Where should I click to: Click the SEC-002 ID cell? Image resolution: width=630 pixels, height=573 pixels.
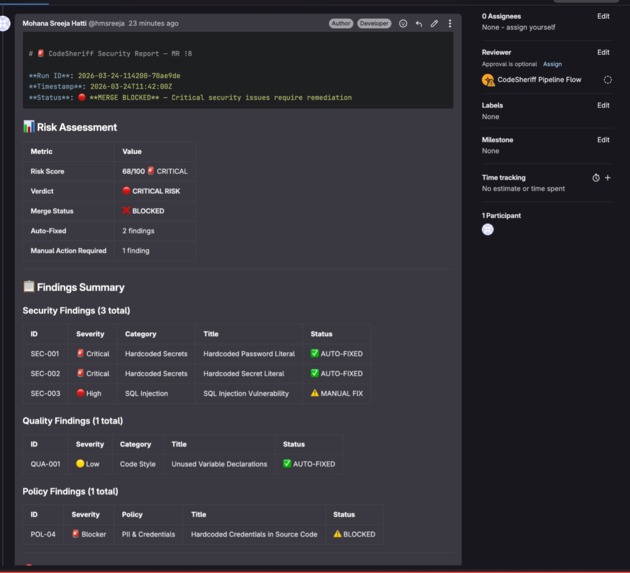pos(45,374)
